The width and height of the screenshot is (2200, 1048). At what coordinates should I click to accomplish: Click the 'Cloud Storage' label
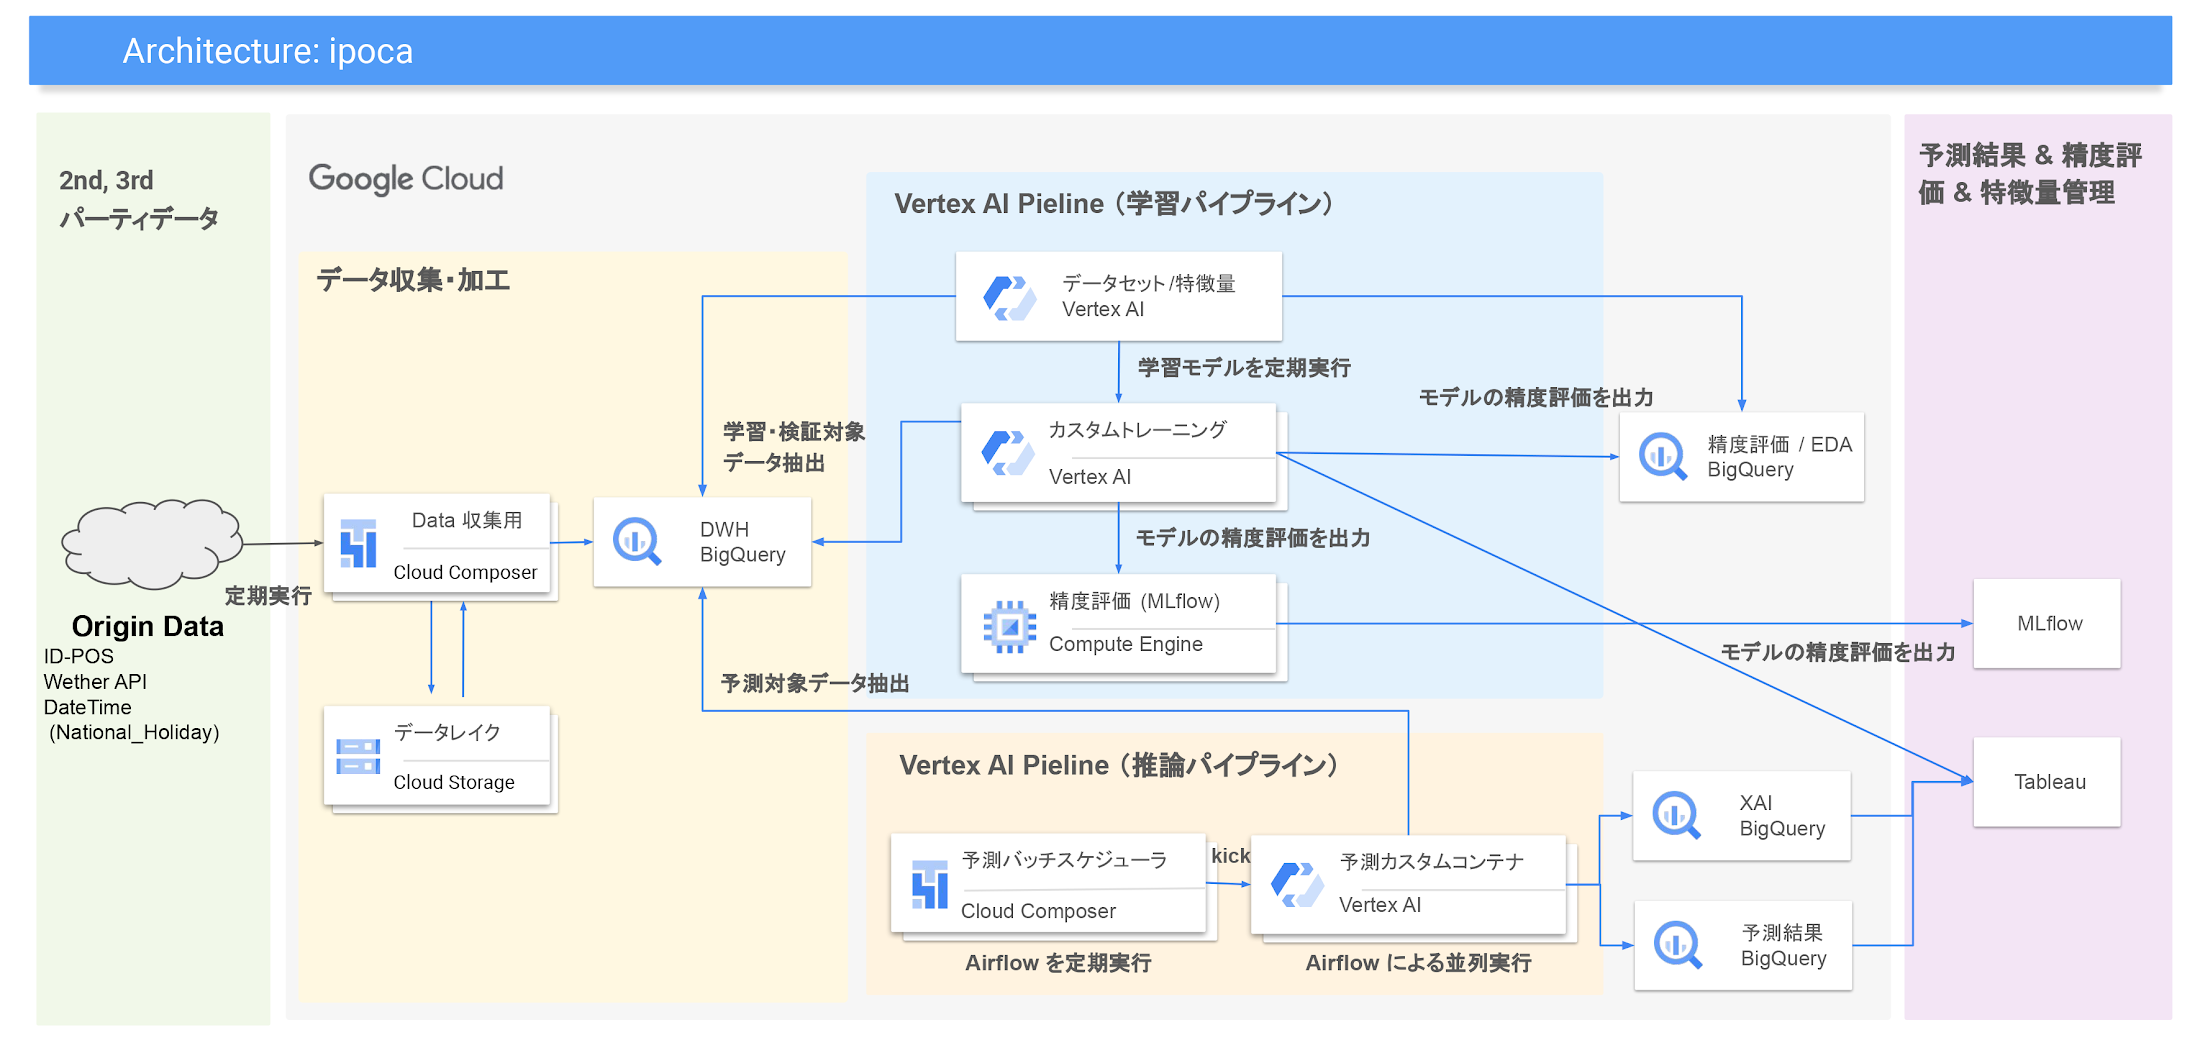454,782
